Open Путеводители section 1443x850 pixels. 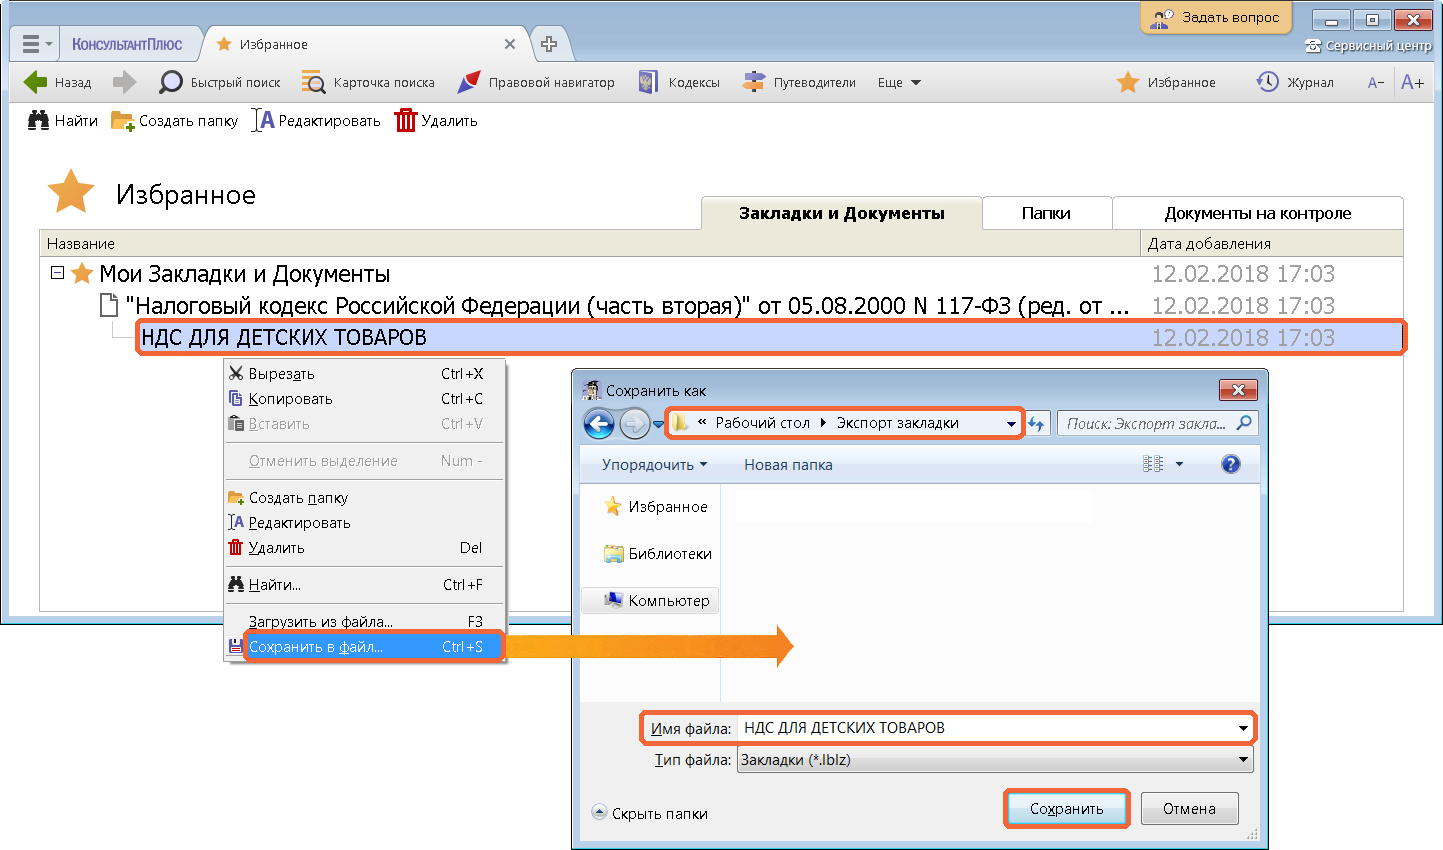pyautogui.click(x=799, y=82)
